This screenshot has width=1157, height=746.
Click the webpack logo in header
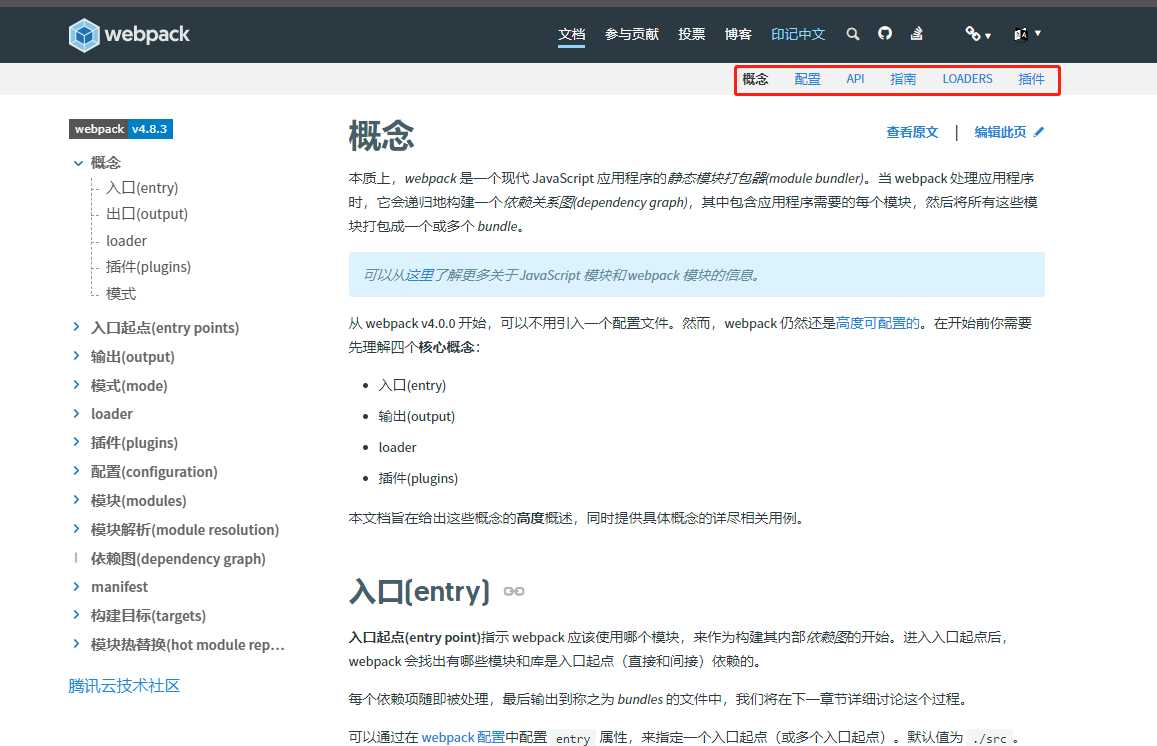pyautogui.click(x=129, y=34)
